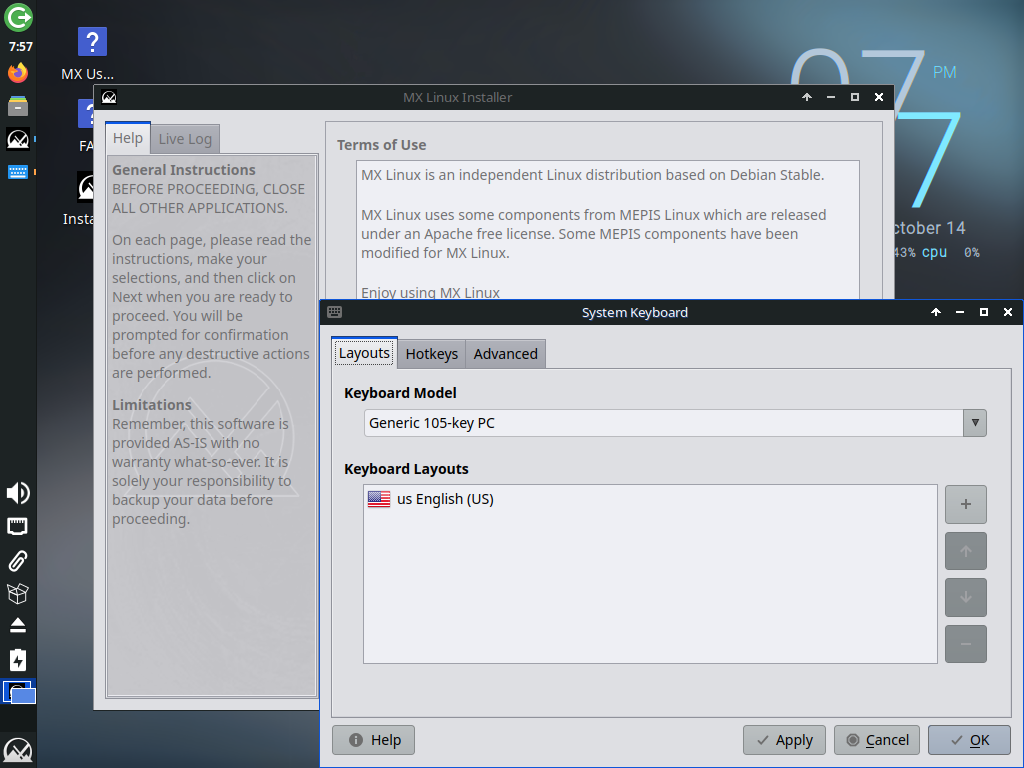The width and height of the screenshot is (1024, 768).
Task: Click the MX Linux Installer title bar
Action: coord(457,97)
